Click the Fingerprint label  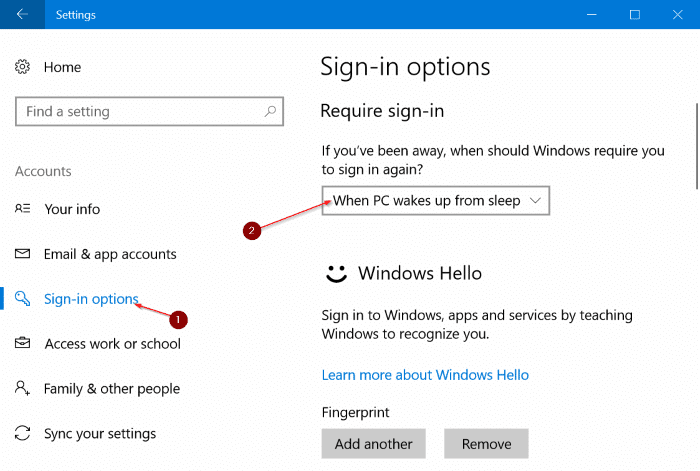point(355,413)
